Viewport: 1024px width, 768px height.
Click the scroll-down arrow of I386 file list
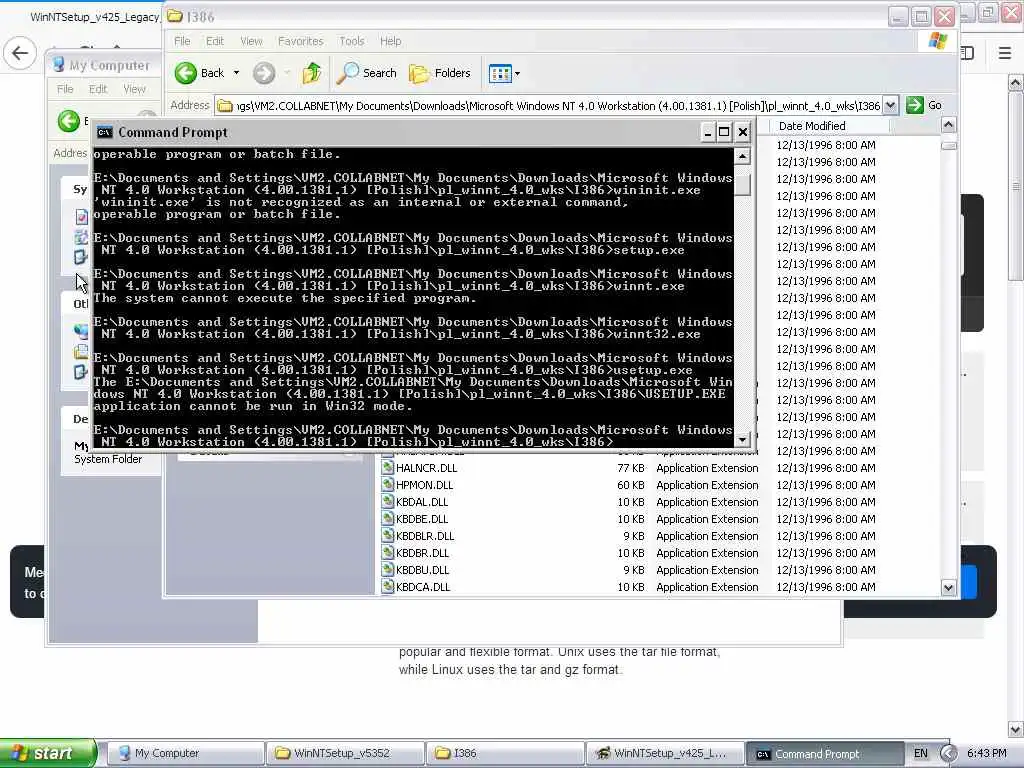(948, 588)
